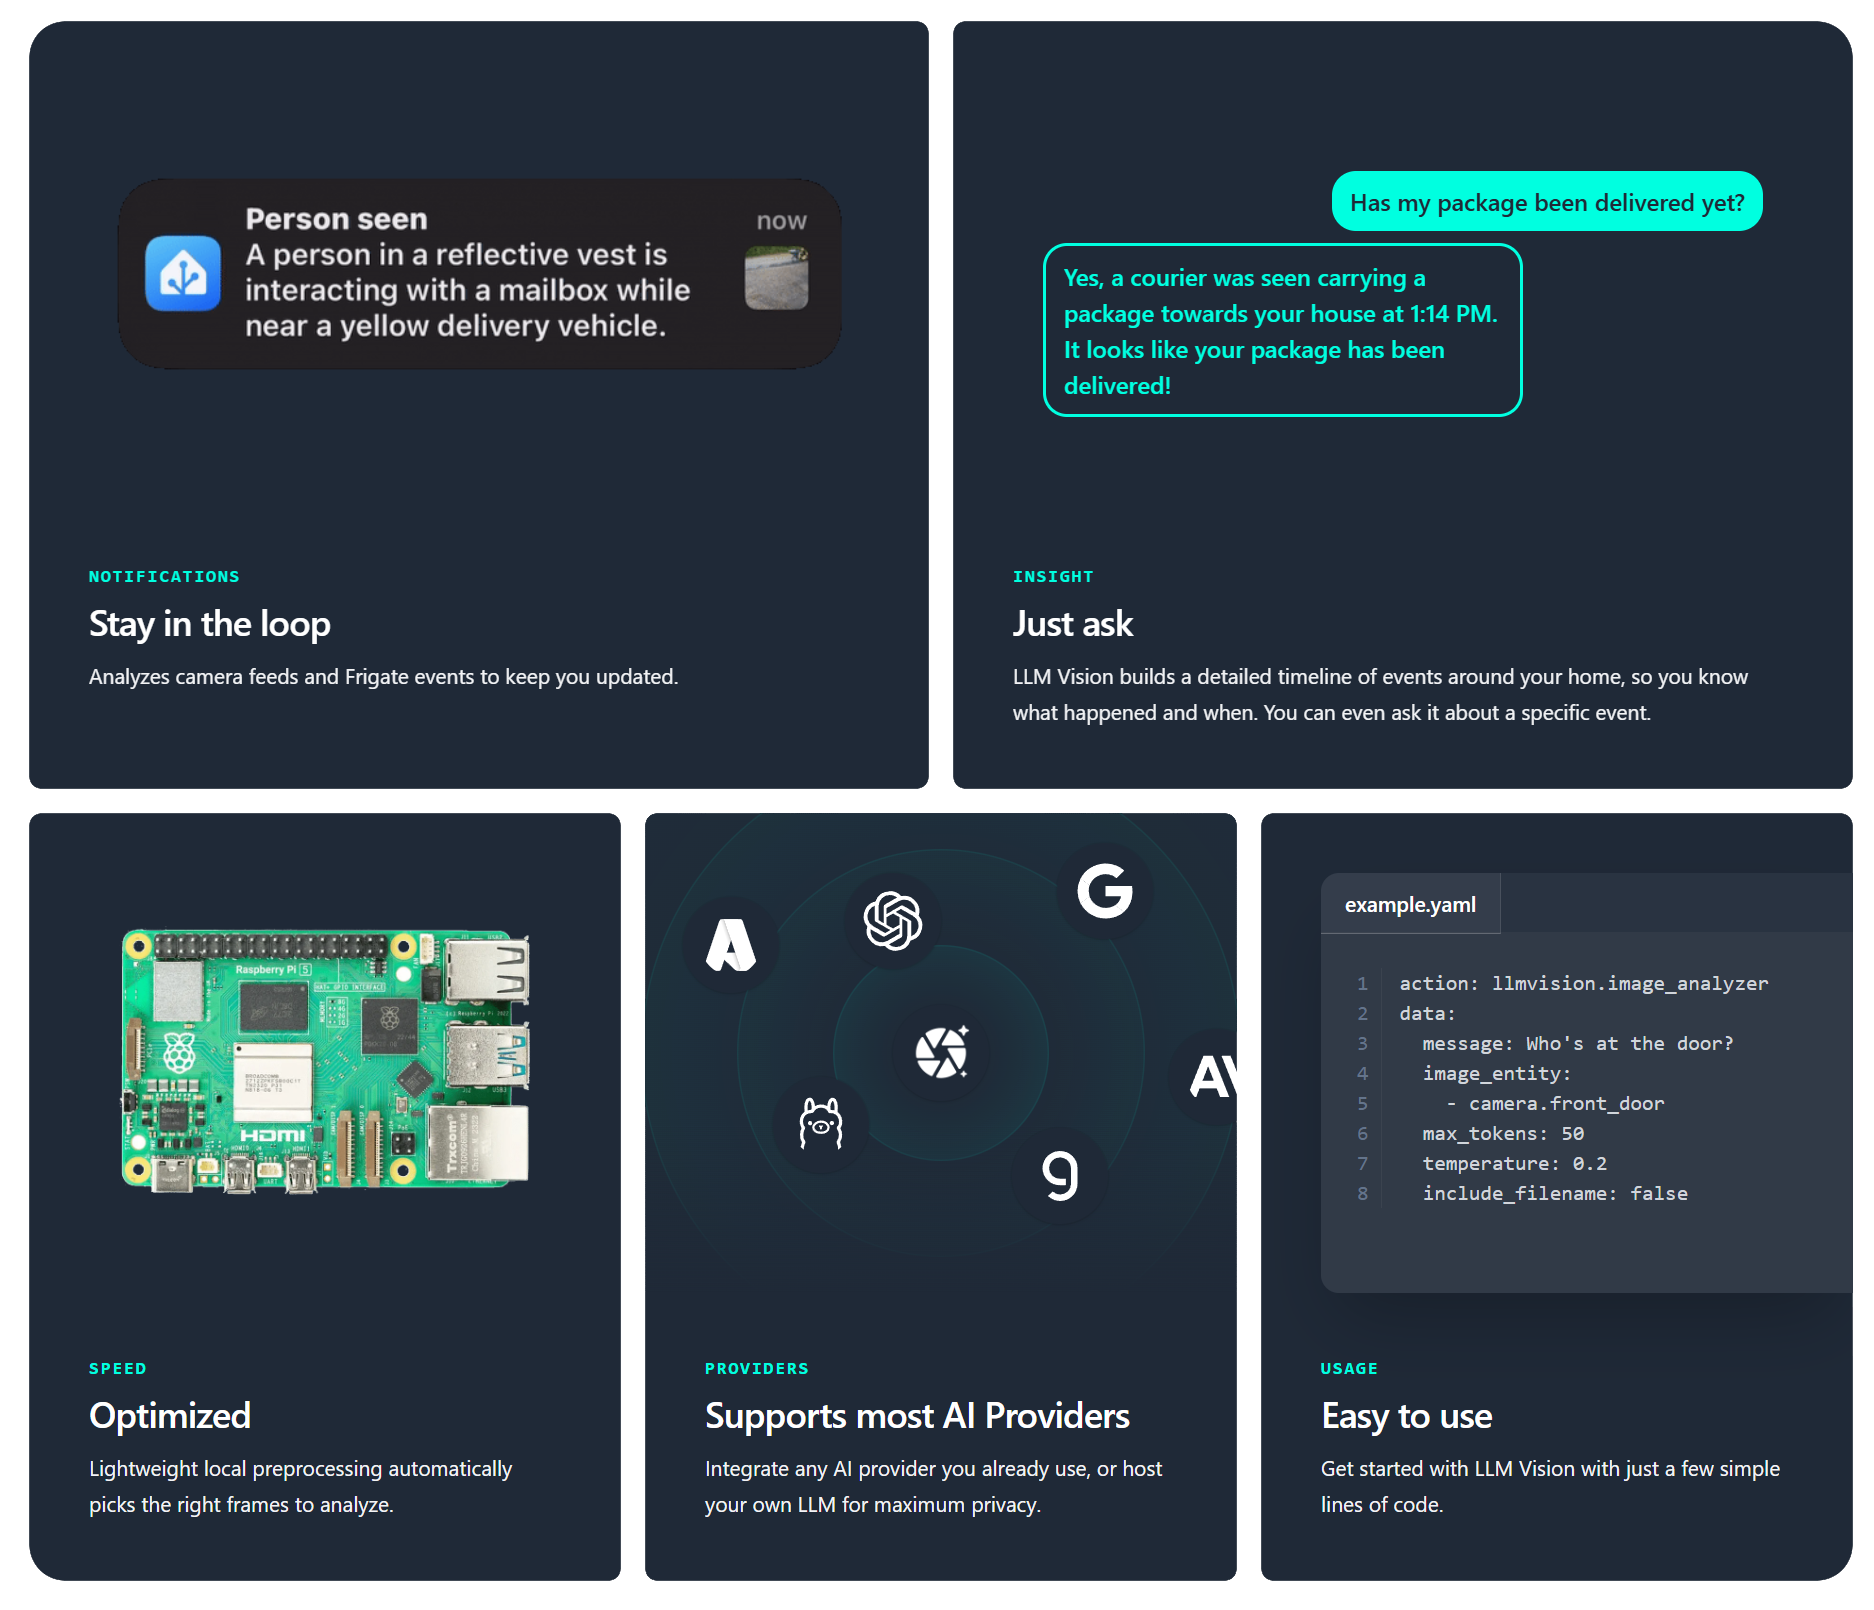1874x1610 pixels.
Task: Click the Home Assistant app icon in notification
Action: (183, 273)
